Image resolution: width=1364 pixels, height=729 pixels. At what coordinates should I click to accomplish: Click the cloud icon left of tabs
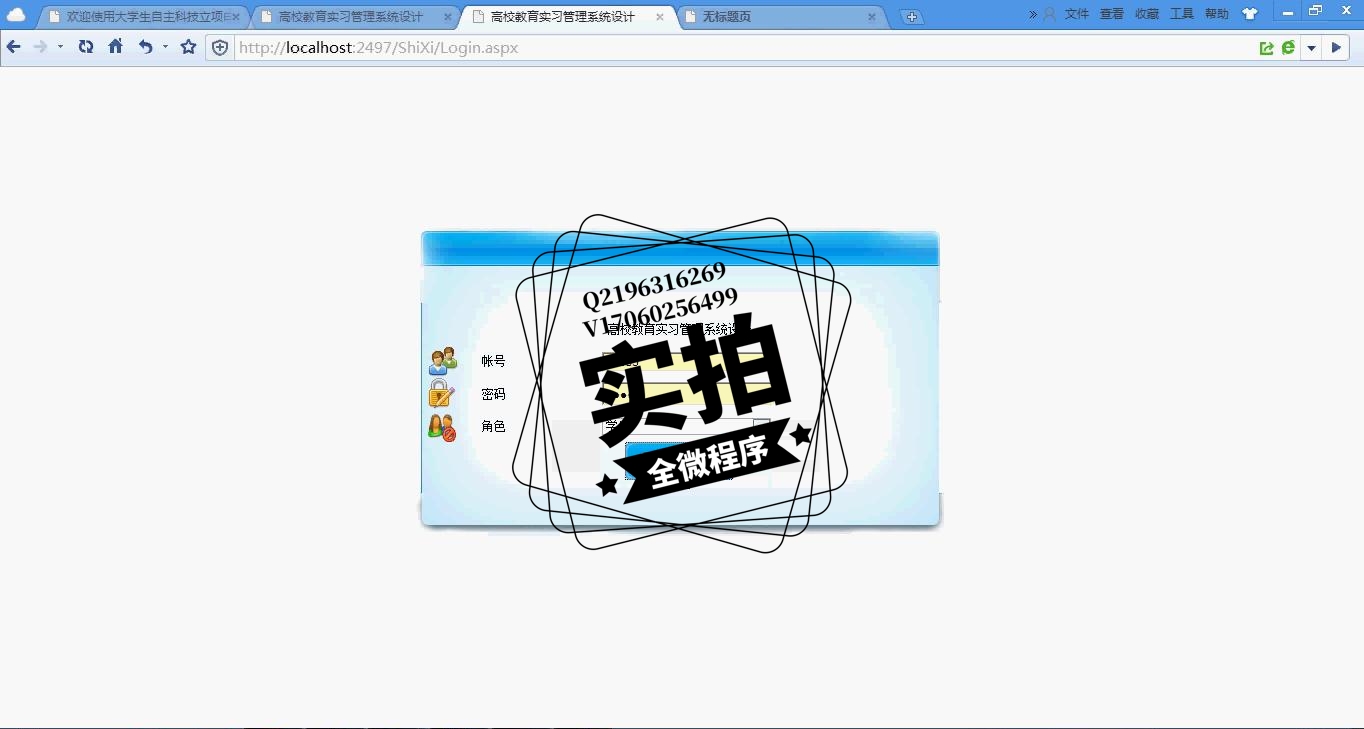(16, 15)
